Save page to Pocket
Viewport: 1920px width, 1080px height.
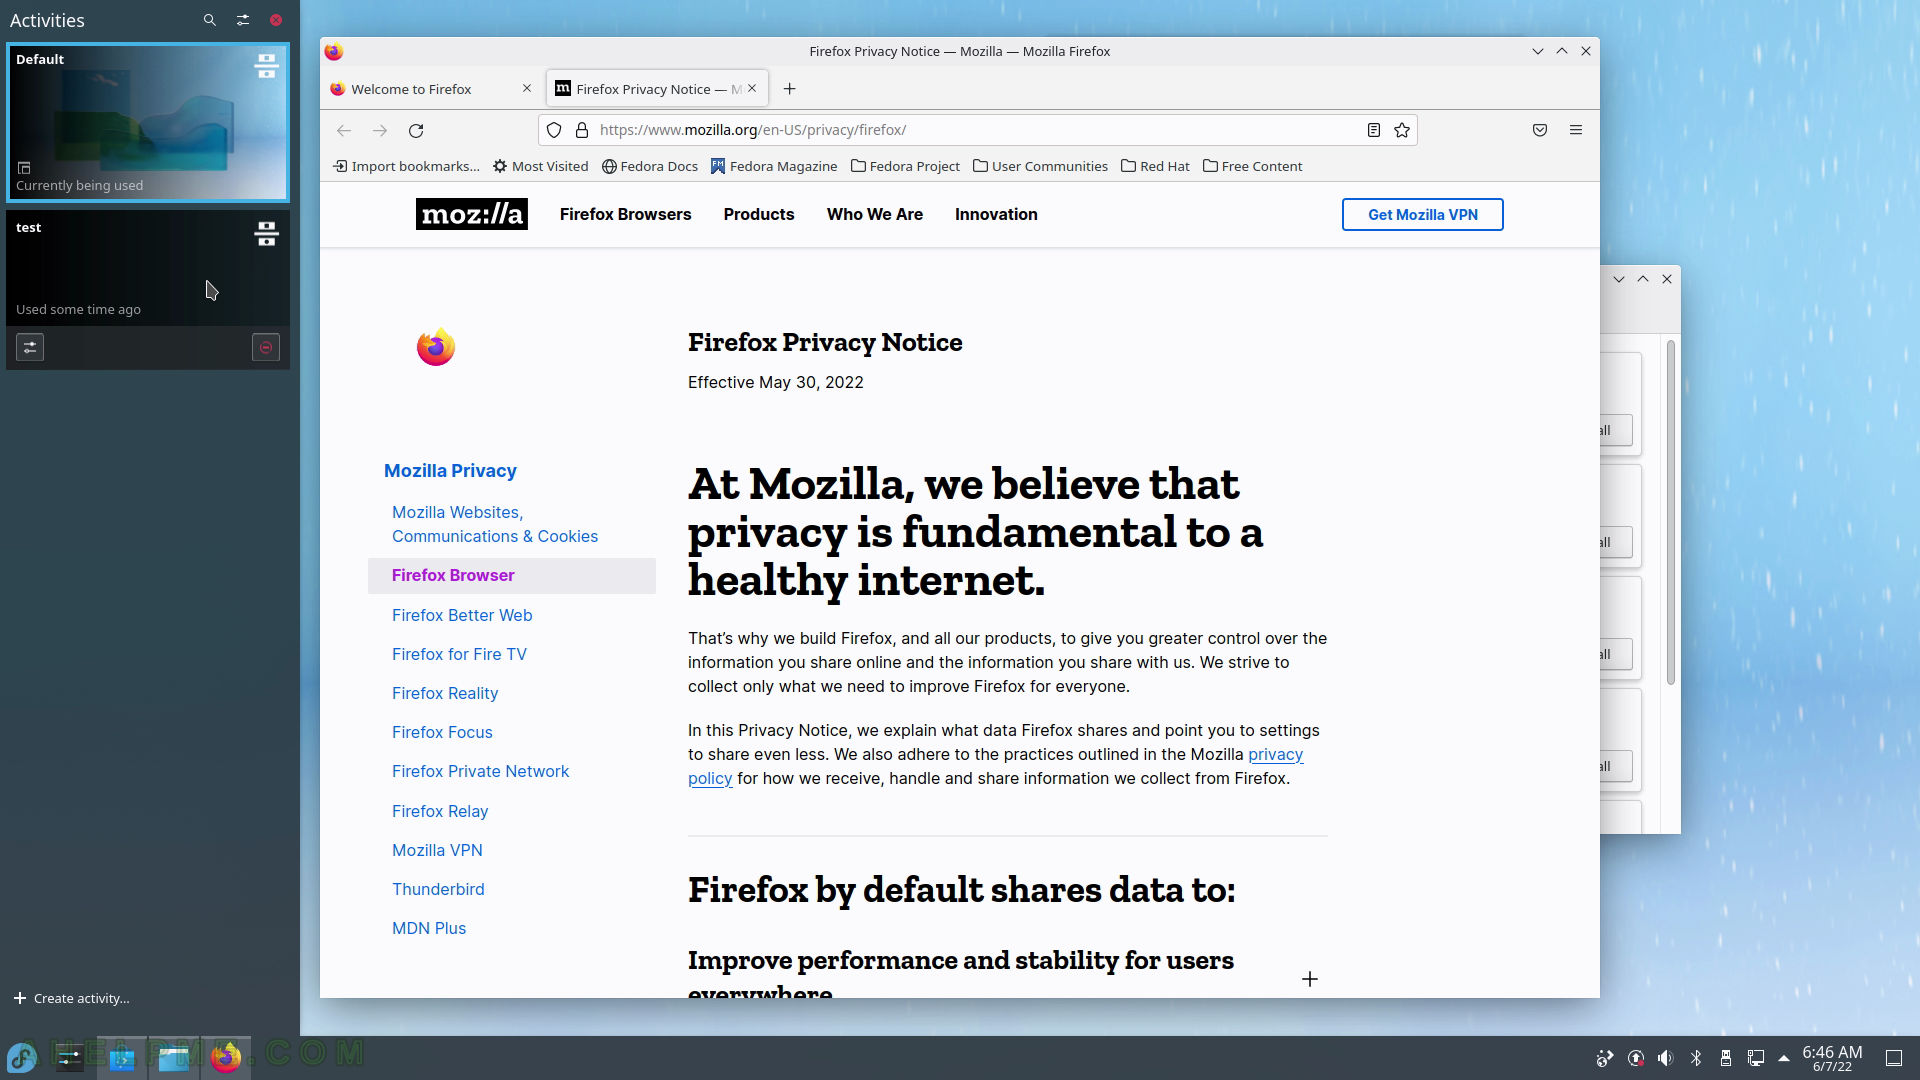coord(1540,130)
